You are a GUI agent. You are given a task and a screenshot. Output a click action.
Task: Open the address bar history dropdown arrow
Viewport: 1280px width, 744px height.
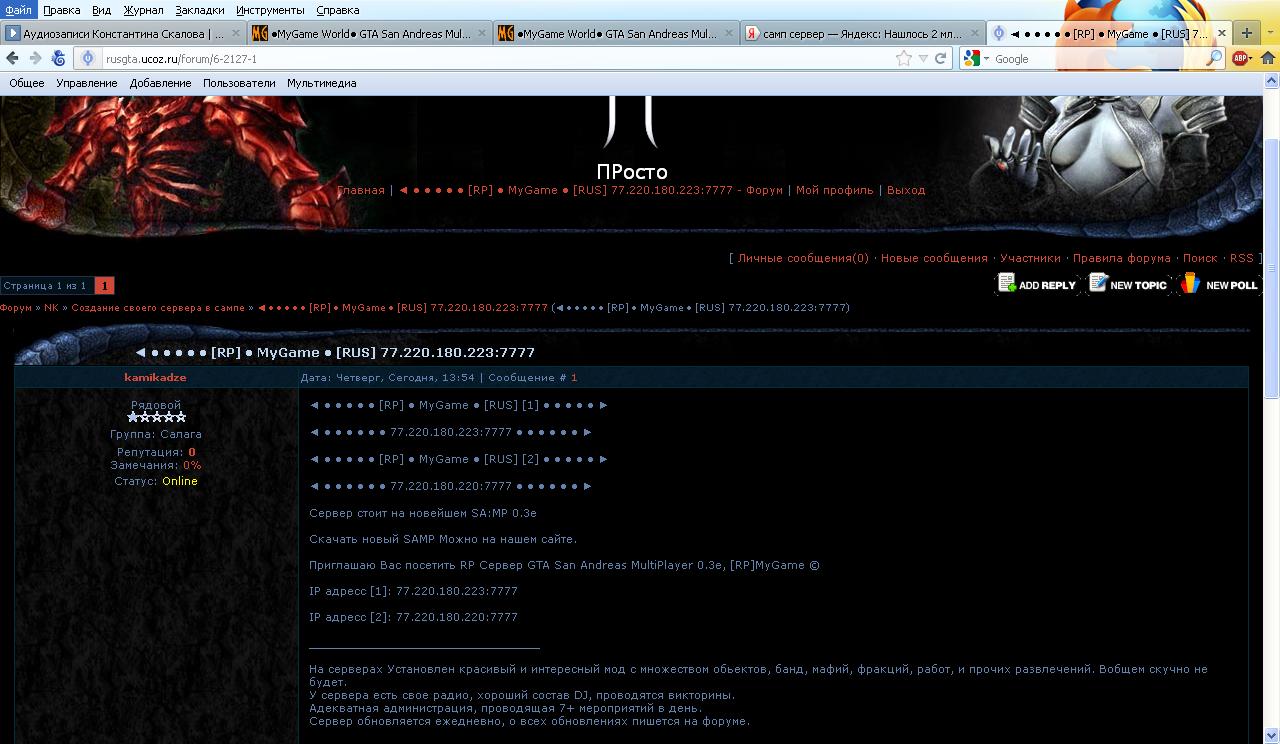[x=923, y=59]
